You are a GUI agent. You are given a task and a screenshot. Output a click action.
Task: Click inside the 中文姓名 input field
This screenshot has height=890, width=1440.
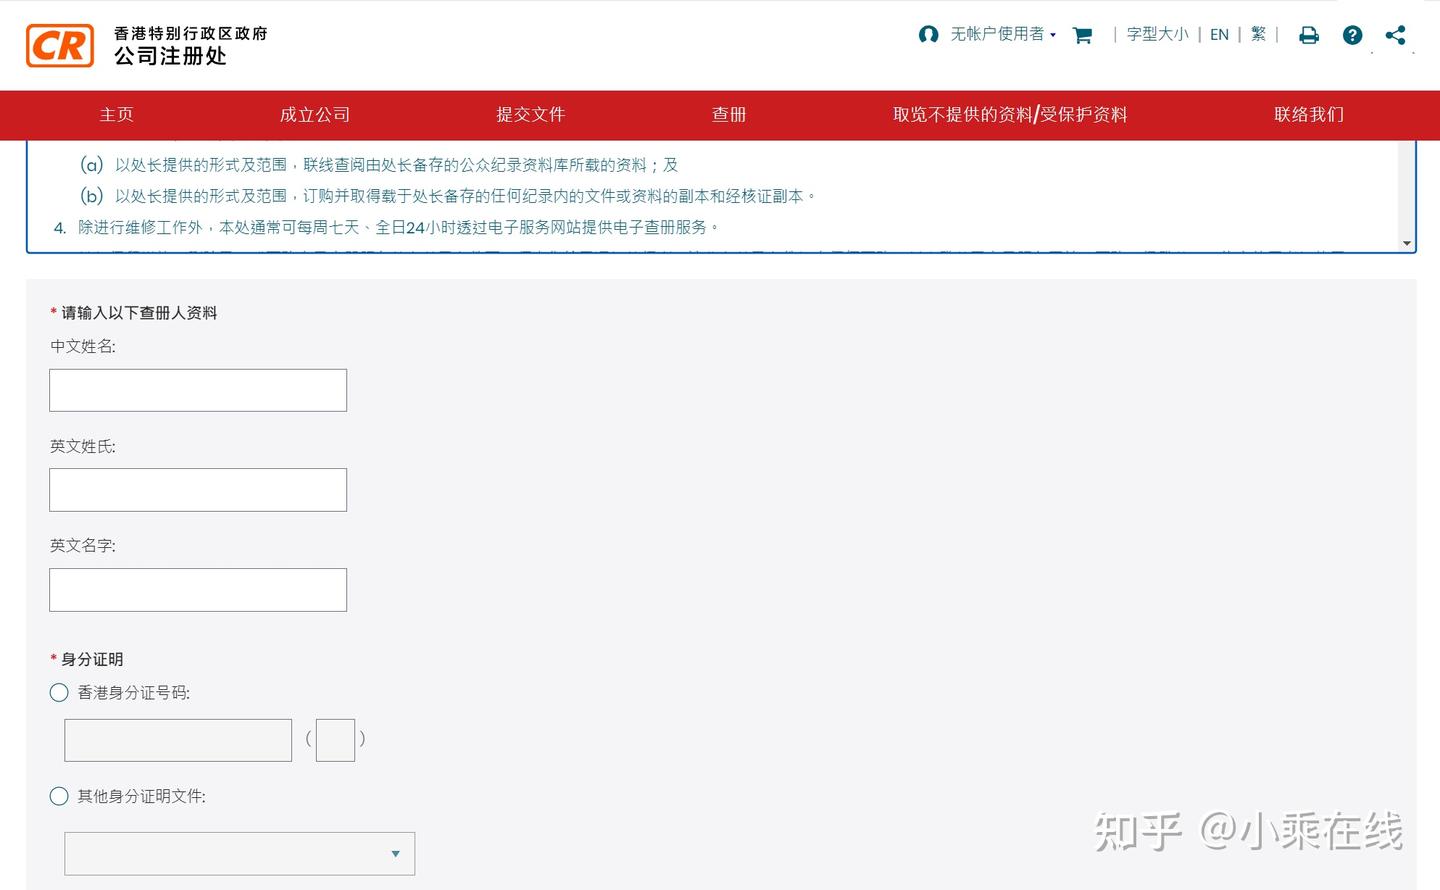tap(197, 389)
